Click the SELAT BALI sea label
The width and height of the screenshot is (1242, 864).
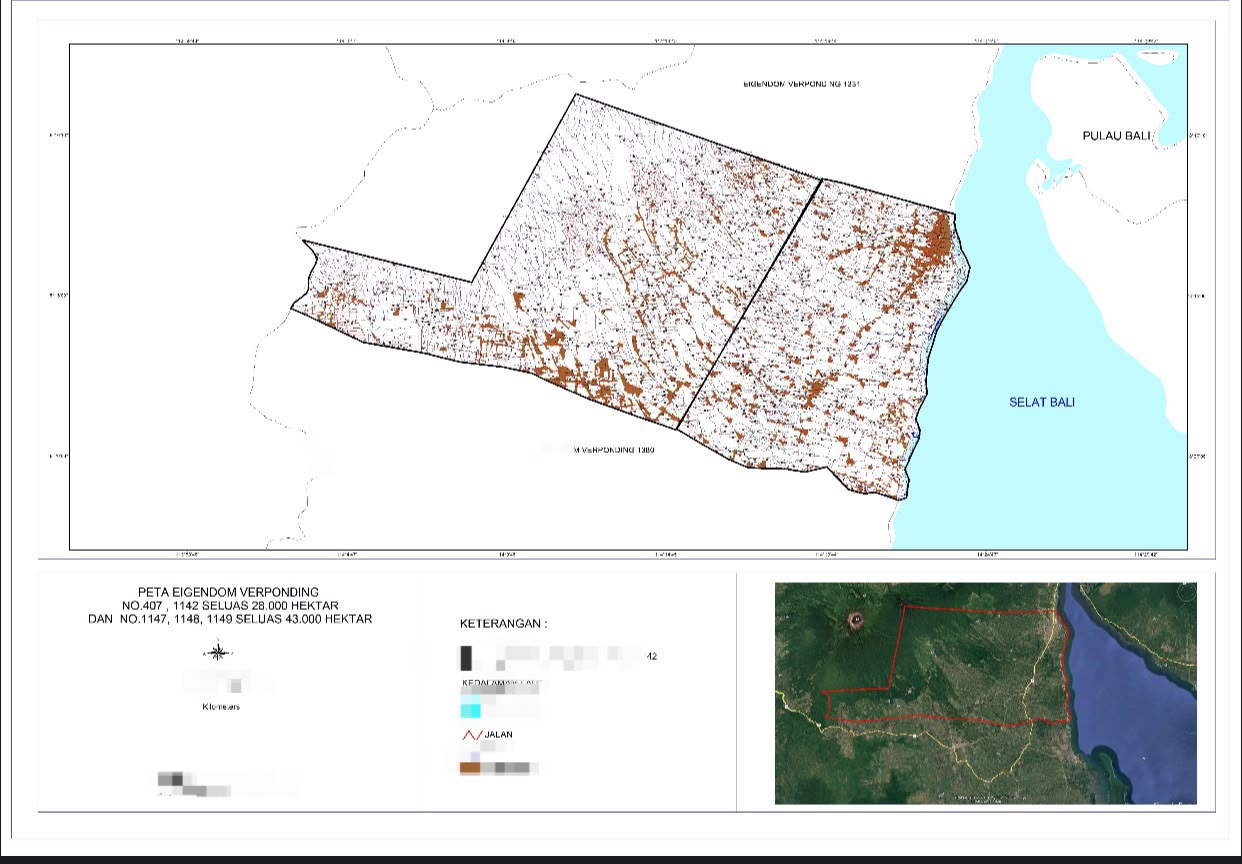(1041, 402)
